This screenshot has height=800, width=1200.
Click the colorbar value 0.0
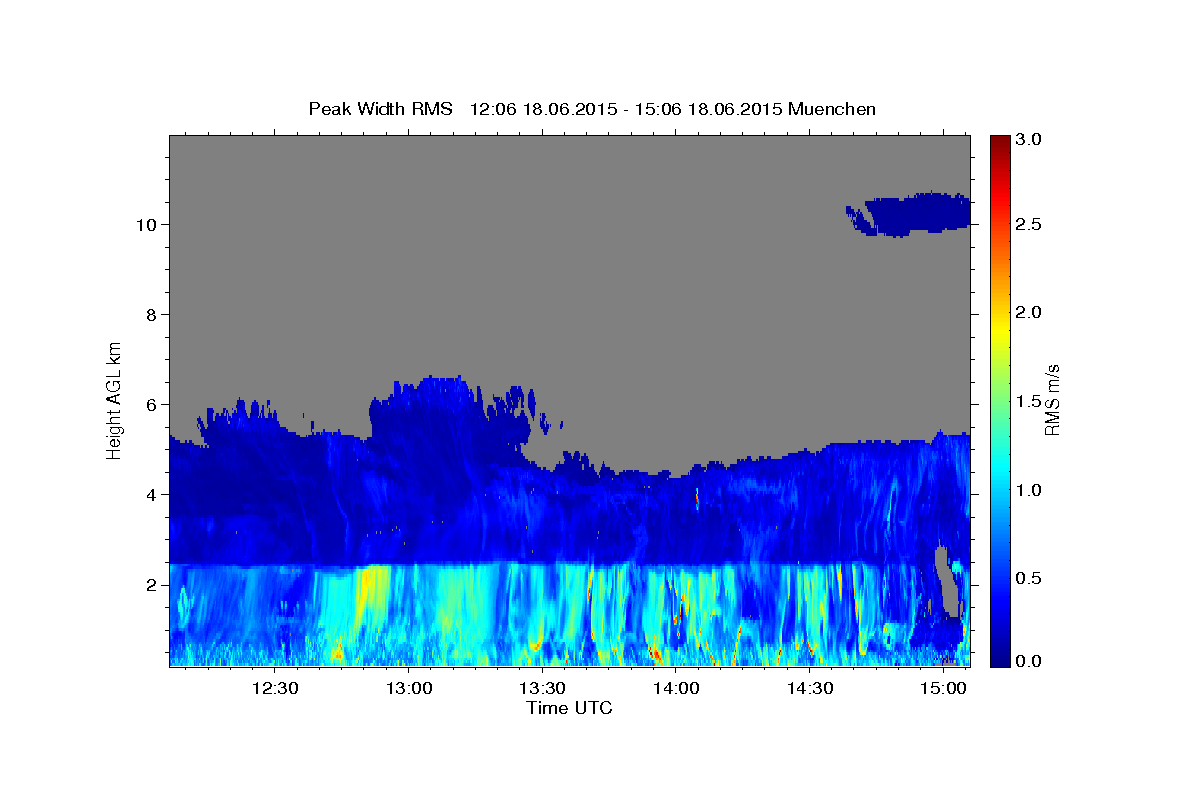pyautogui.click(x=1029, y=661)
